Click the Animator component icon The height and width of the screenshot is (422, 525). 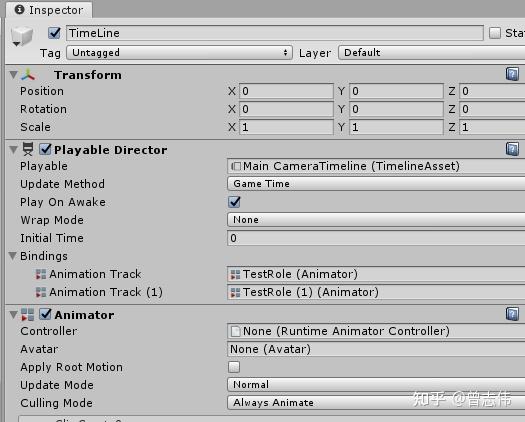pyautogui.click(x=27, y=314)
